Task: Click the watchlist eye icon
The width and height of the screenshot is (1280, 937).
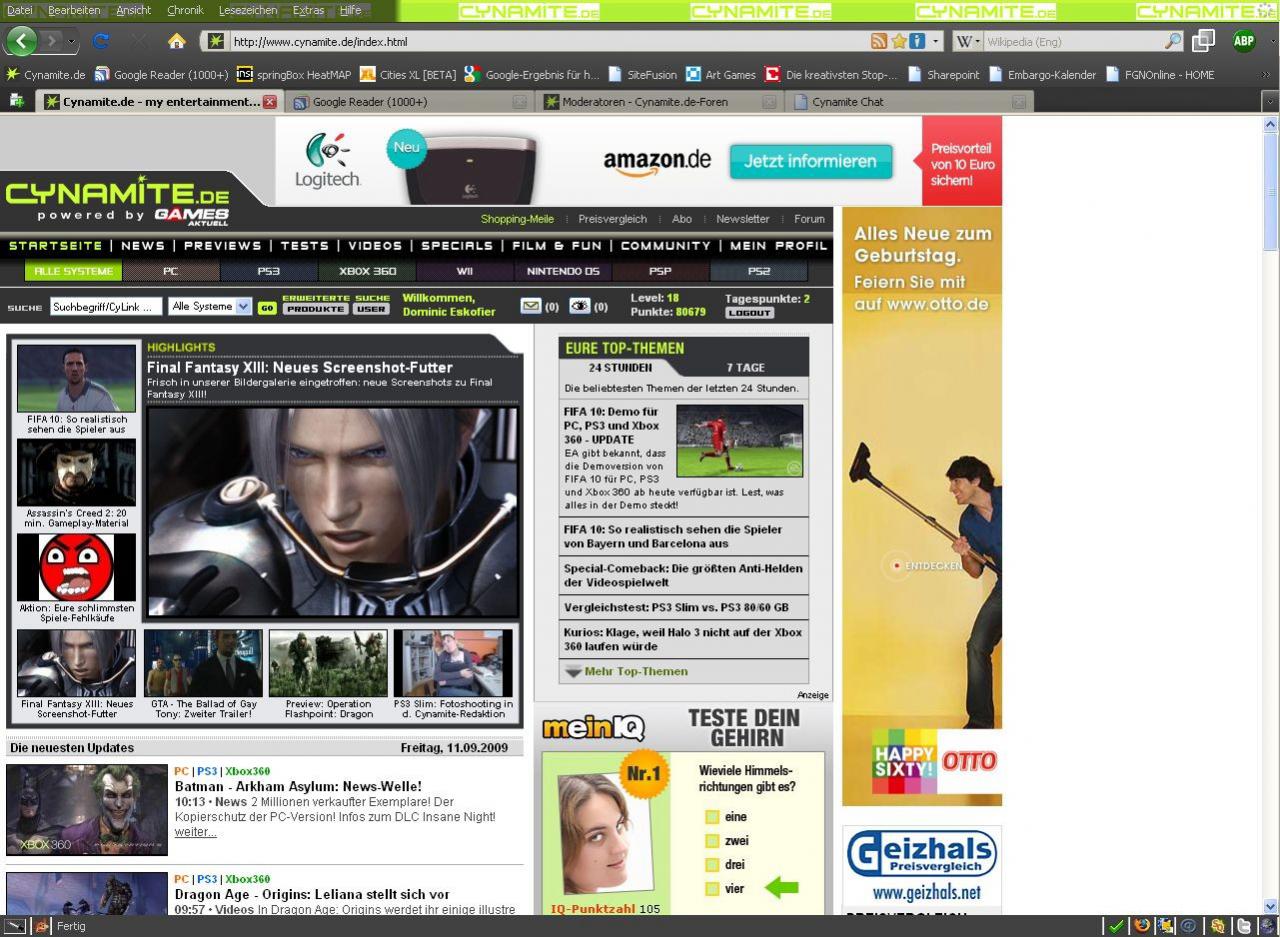Action: pyautogui.click(x=580, y=306)
